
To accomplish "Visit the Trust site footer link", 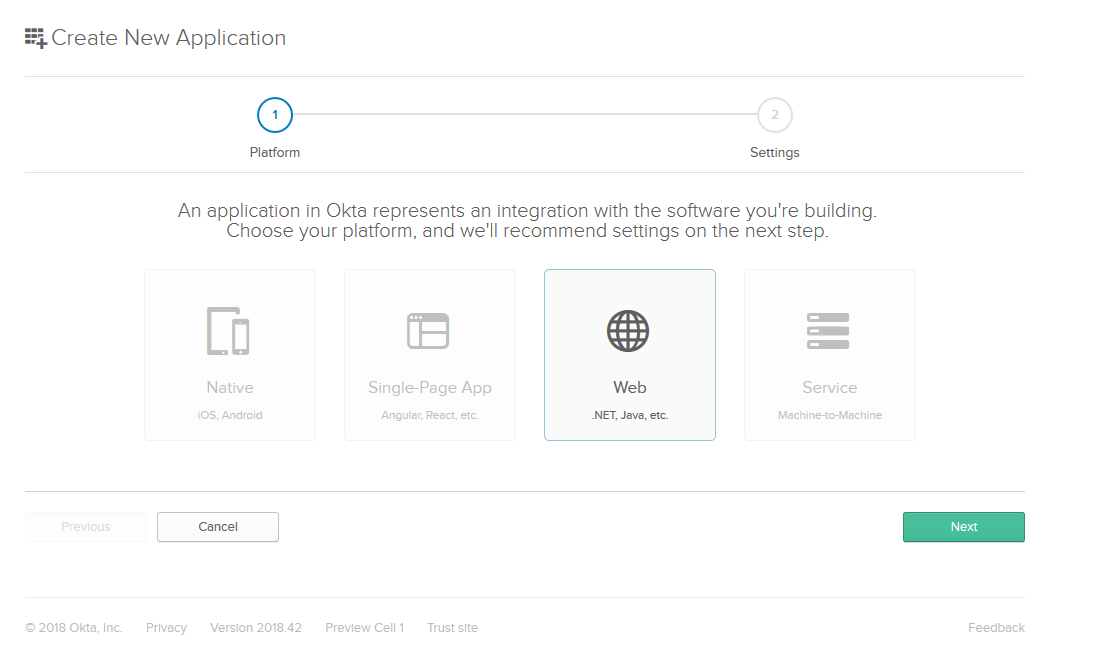I will point(452,628).
